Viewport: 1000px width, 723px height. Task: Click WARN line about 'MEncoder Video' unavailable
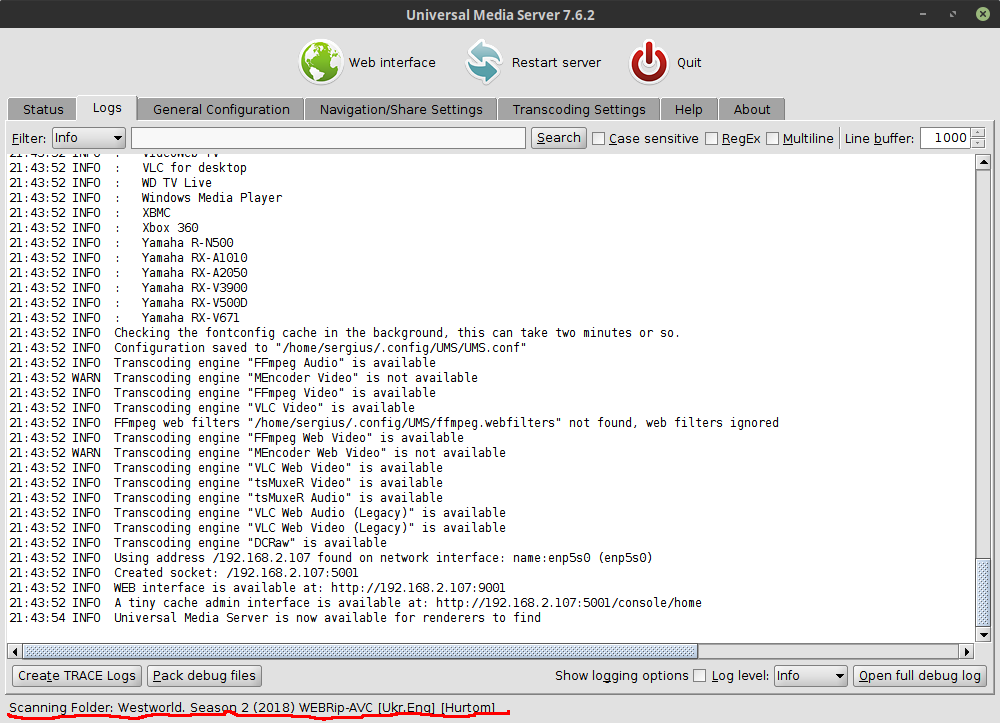(x=243, y=377)
